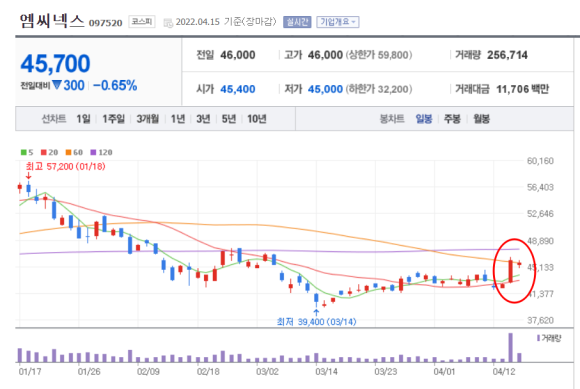Viewport: 580px width, 389px height.
Task: Click the 04/12 date axis label
Action: point(504,371)
